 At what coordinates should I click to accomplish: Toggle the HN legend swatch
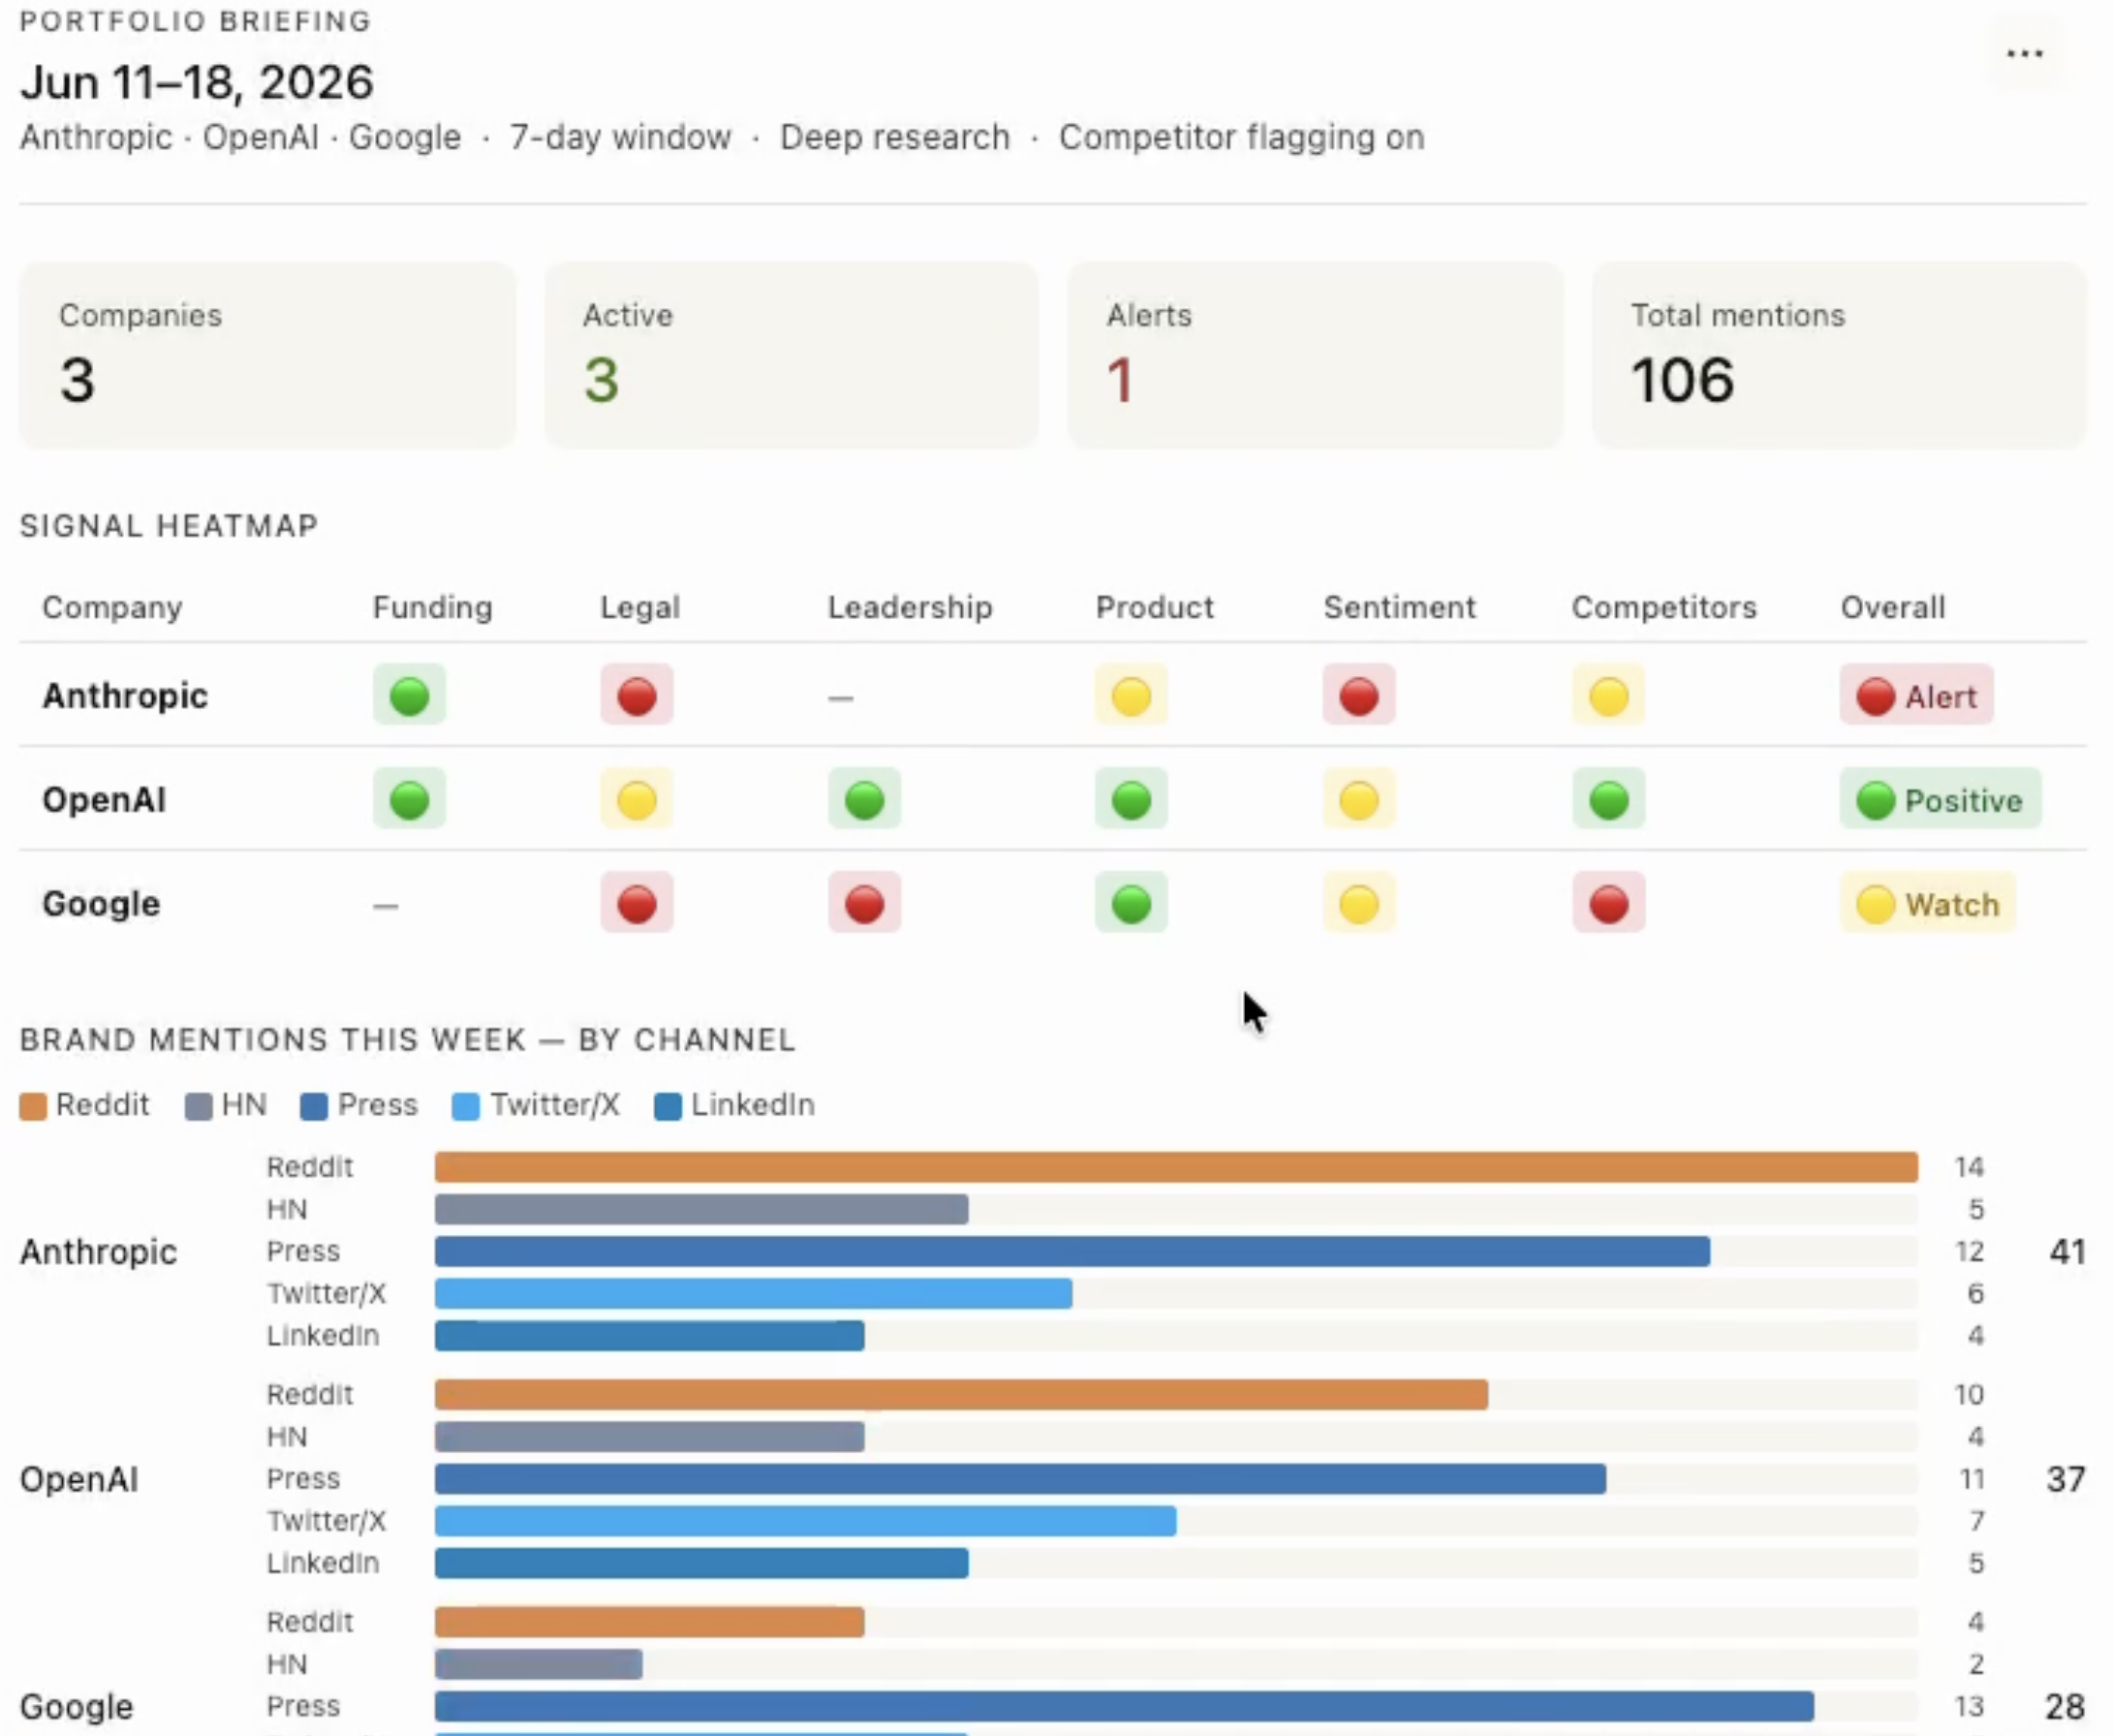click(x=198, y=1106)
